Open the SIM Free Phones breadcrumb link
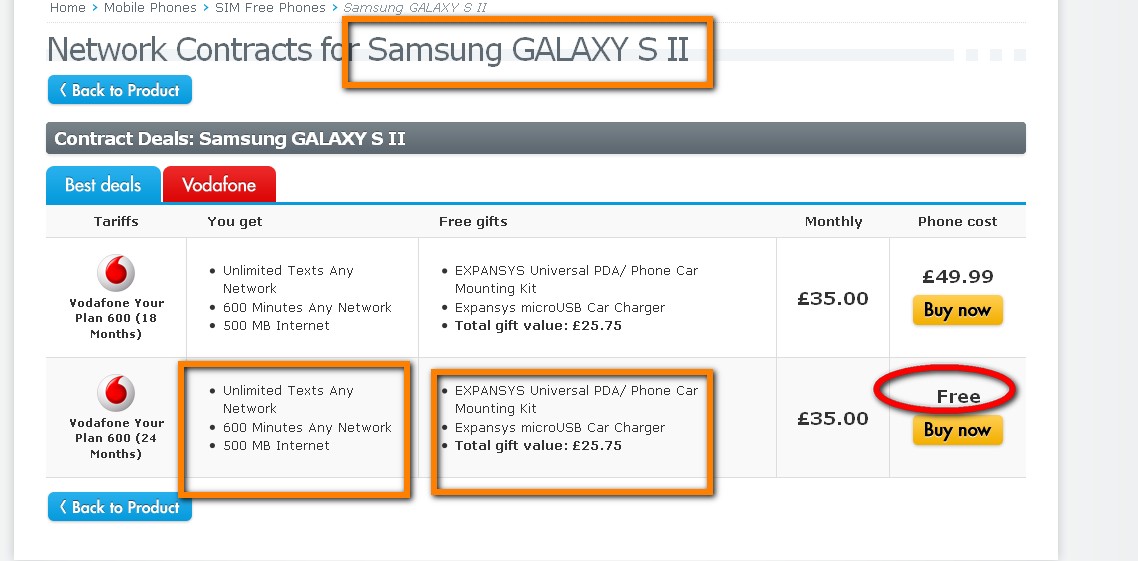The height and width of the screenshot is (561, 1138). (x=270, y=8)
